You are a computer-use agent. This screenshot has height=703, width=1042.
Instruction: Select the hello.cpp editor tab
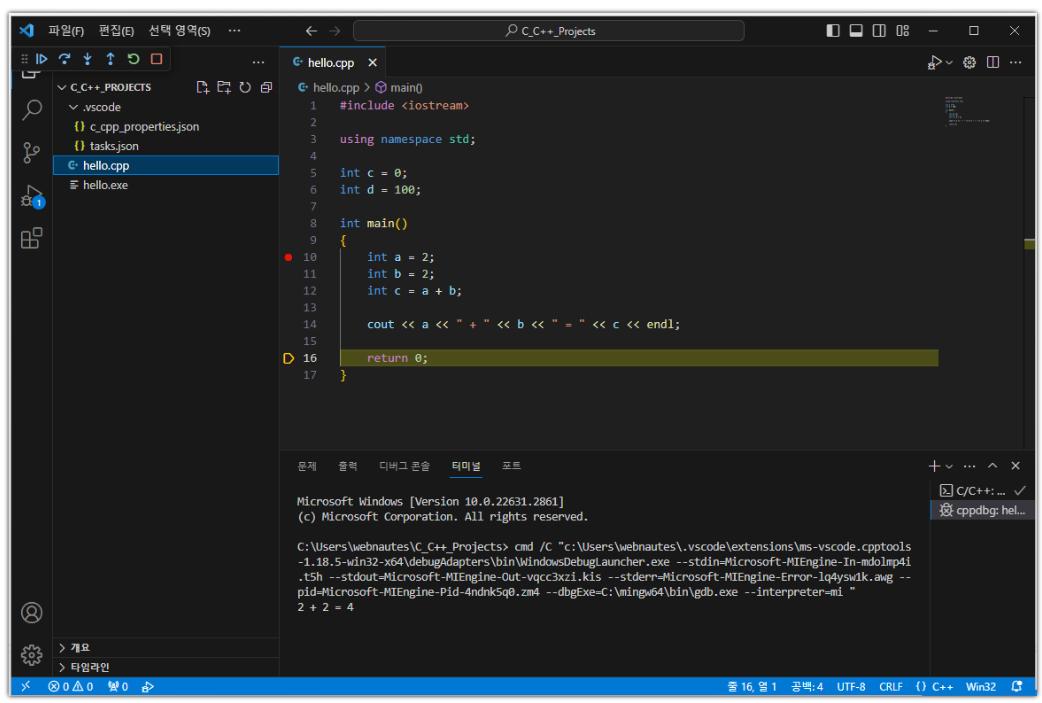[x=331, y=62]
